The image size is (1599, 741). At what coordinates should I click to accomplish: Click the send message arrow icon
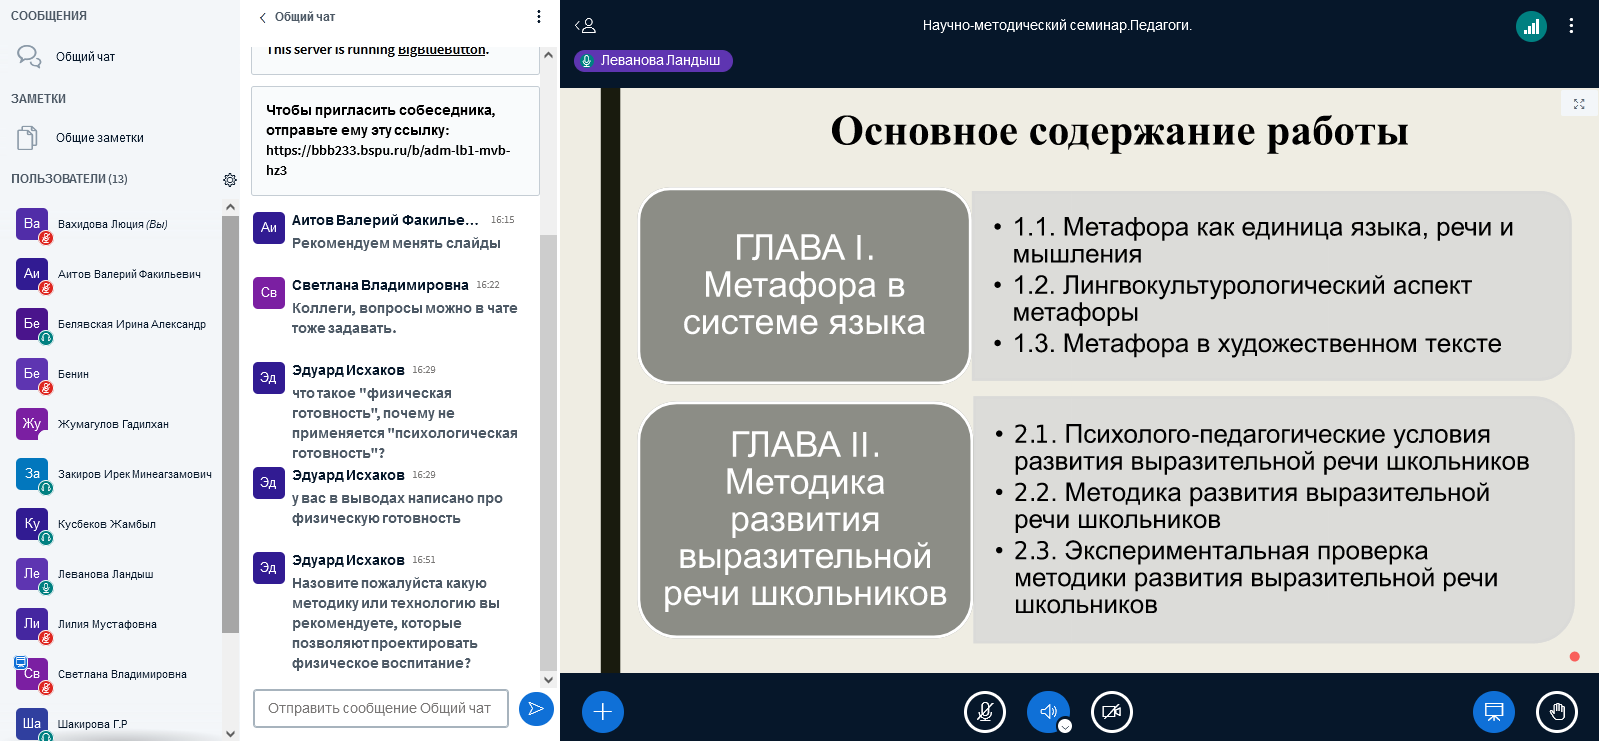point(536,709)
